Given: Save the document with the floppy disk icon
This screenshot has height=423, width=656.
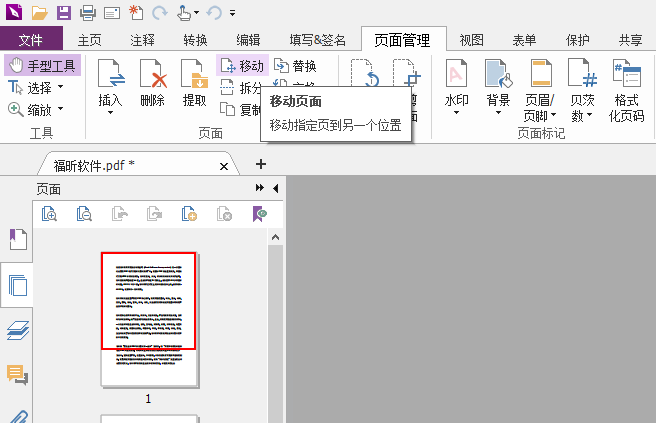Looking at the screenshot, I should 64,13.
